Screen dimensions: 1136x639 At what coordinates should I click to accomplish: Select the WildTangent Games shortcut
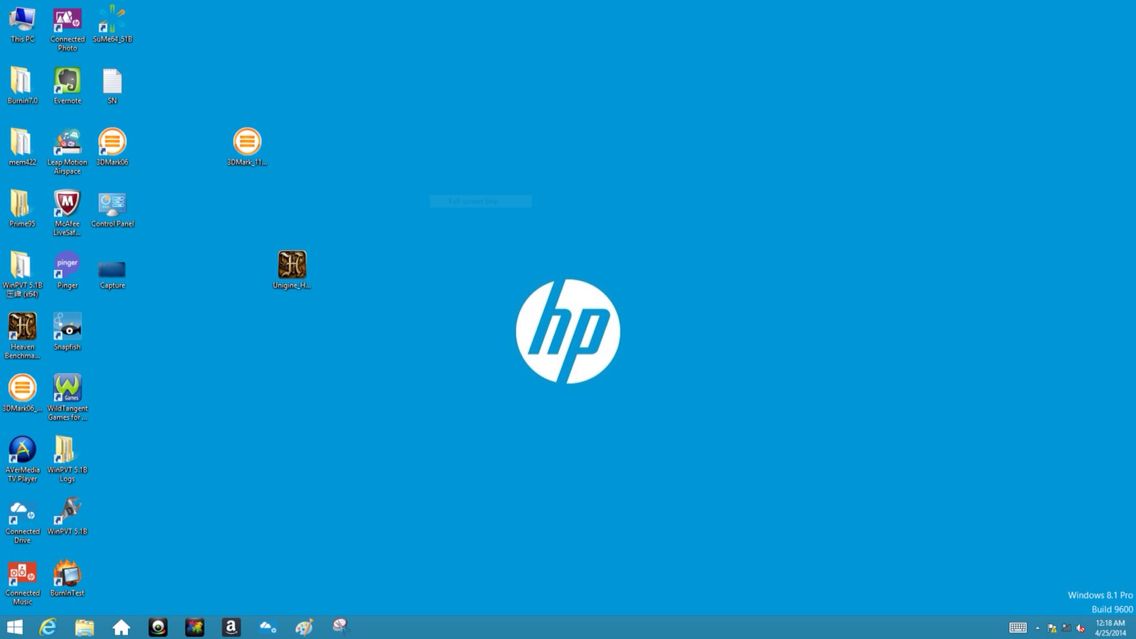tap(67, 398)
